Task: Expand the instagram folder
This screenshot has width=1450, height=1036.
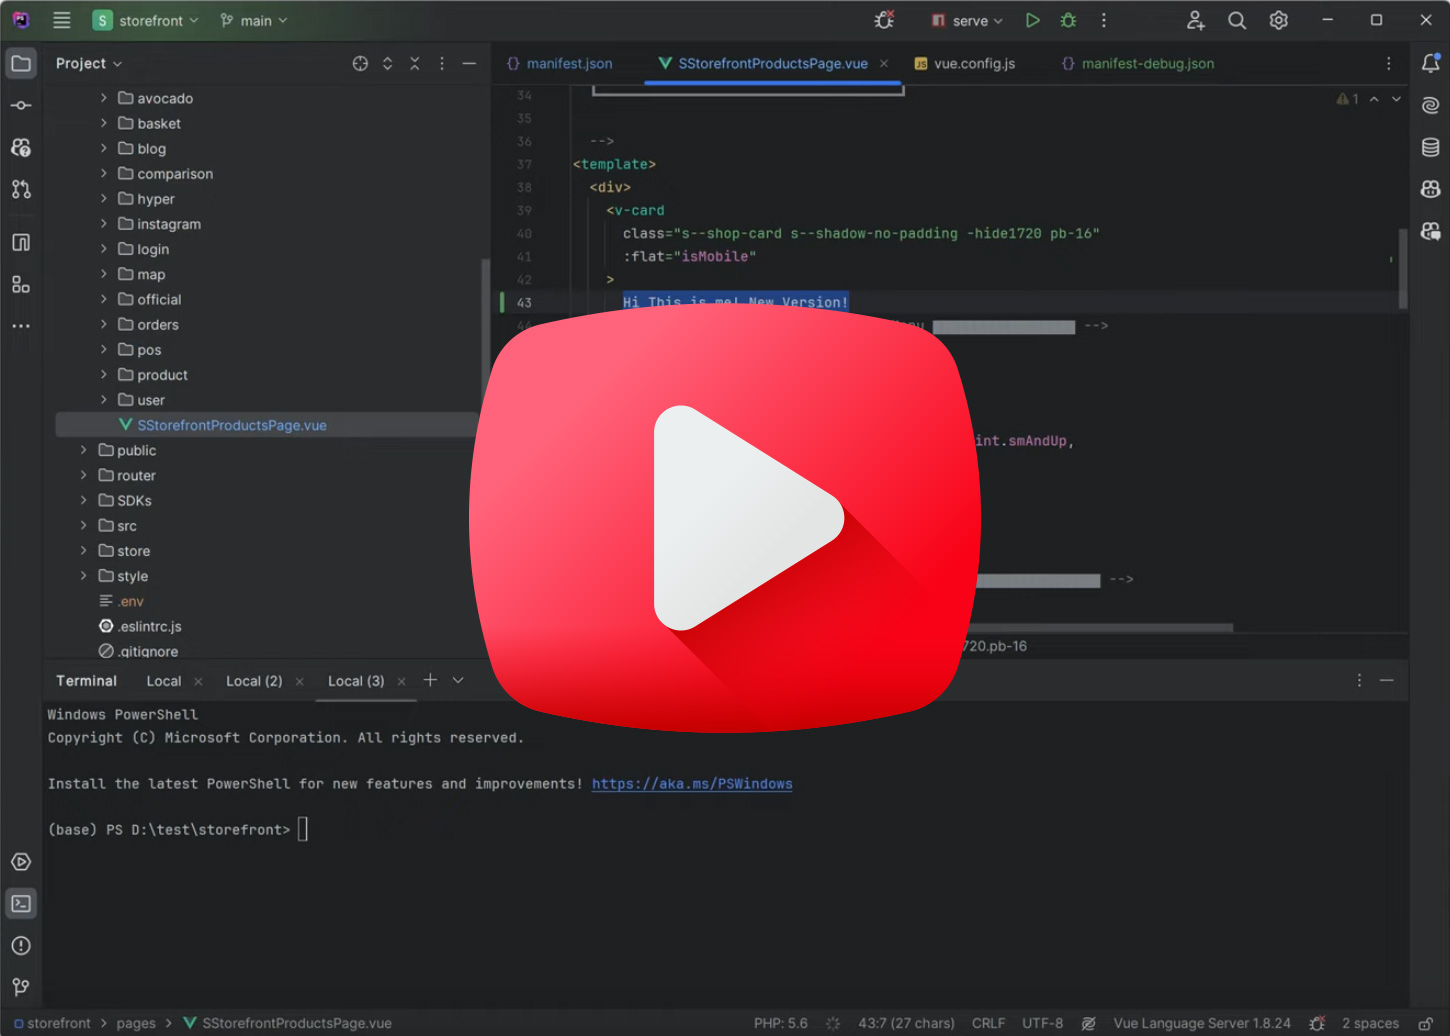Action: click(x=104, y=224)
